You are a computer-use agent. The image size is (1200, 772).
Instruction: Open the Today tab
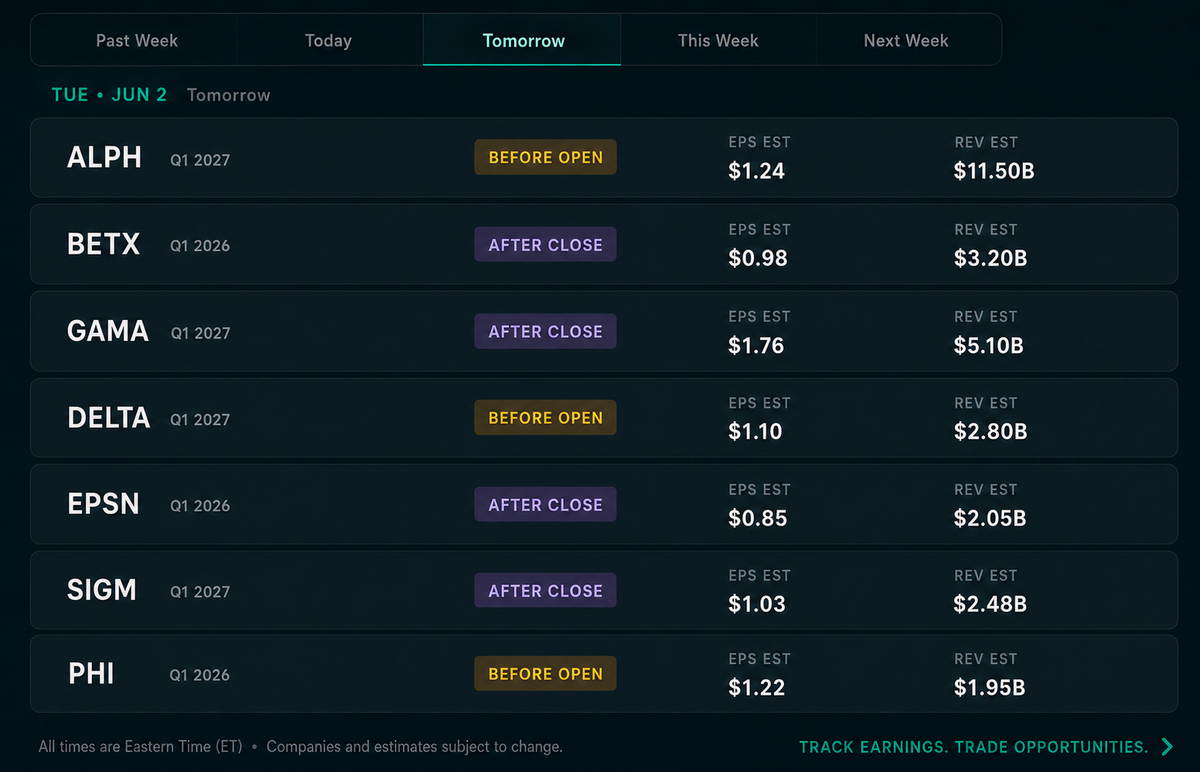[328, 41]
